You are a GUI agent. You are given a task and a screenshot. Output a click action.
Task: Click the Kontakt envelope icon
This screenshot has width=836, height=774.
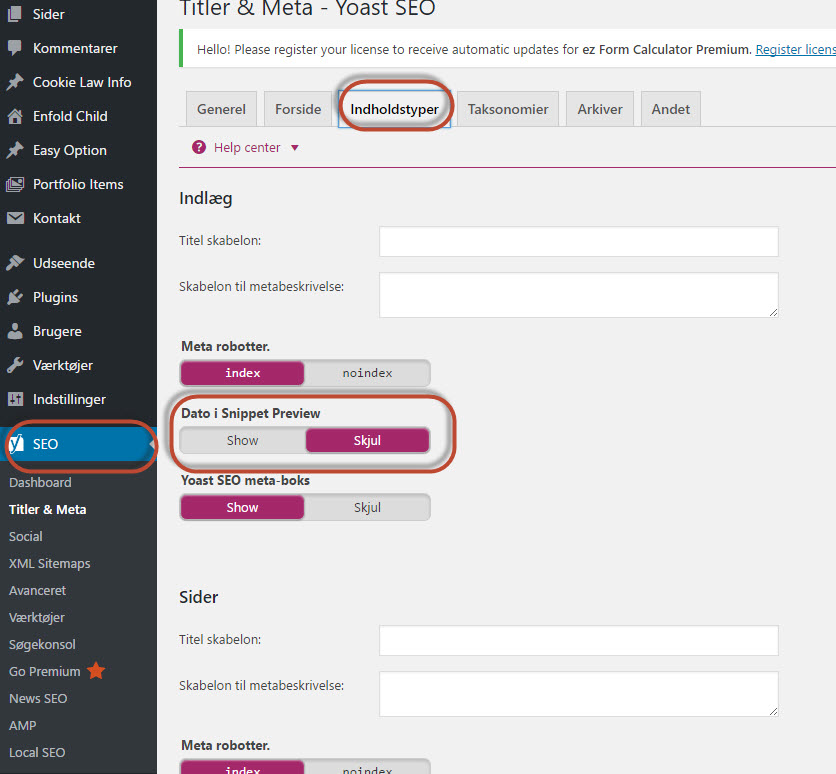pyautogui.click(x=15, y=218)
